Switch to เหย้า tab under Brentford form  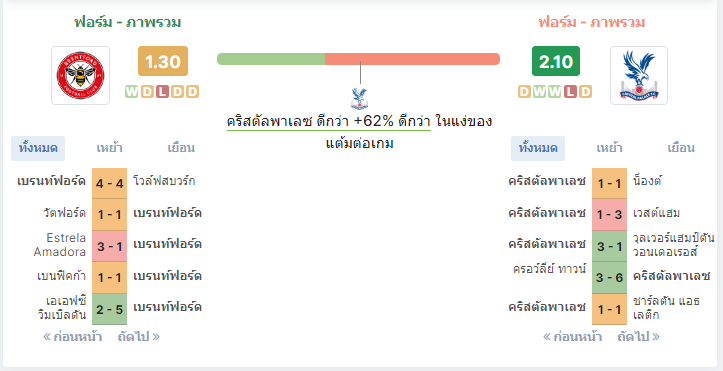(109, 148)
